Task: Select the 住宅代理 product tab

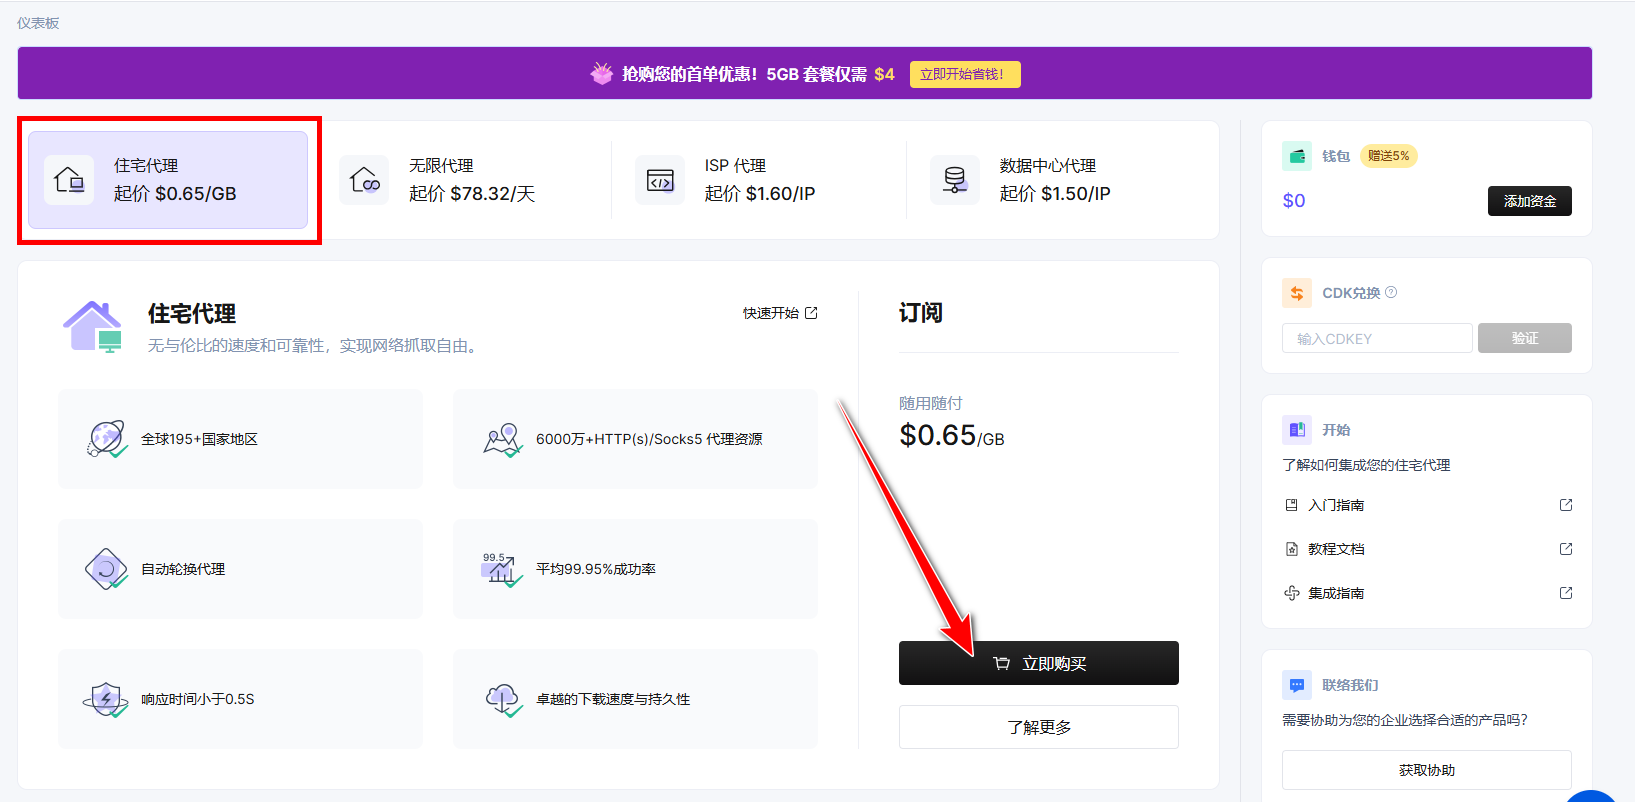Action: pos(168,180)
